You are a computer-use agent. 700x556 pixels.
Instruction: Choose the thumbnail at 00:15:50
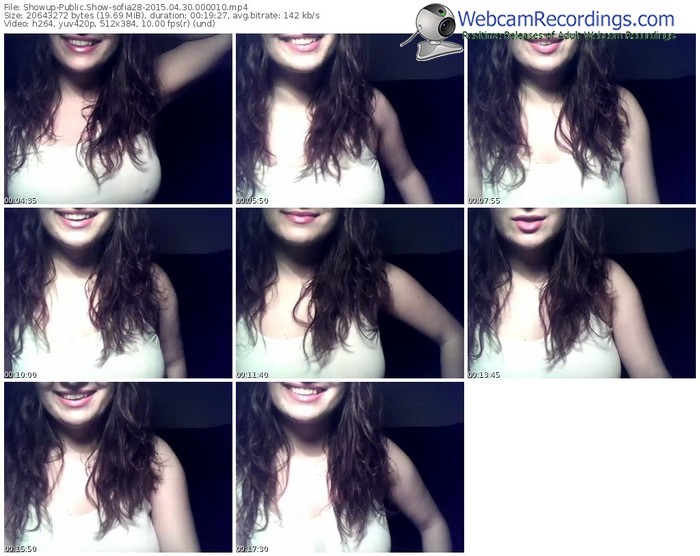[117, 467]
